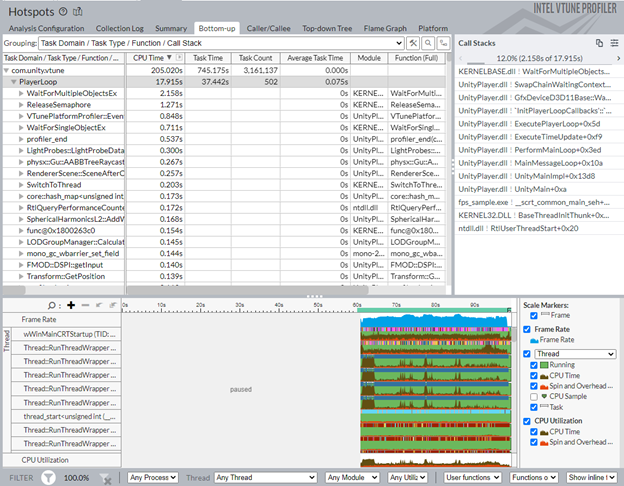Click the timeline zoom-in plus icon
Viewport: 624px width, 486px height.
click(71, 305)
